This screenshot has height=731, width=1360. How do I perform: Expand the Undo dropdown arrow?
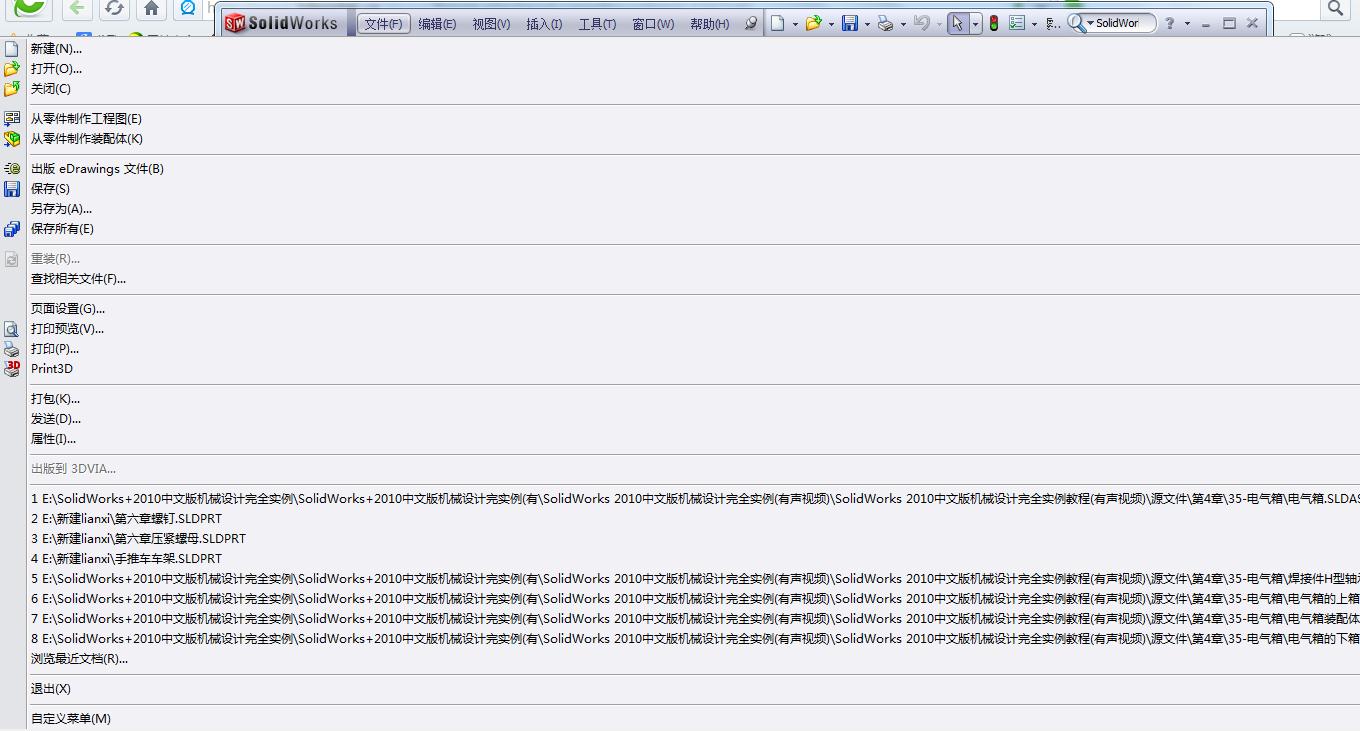(x=939, y=24)
